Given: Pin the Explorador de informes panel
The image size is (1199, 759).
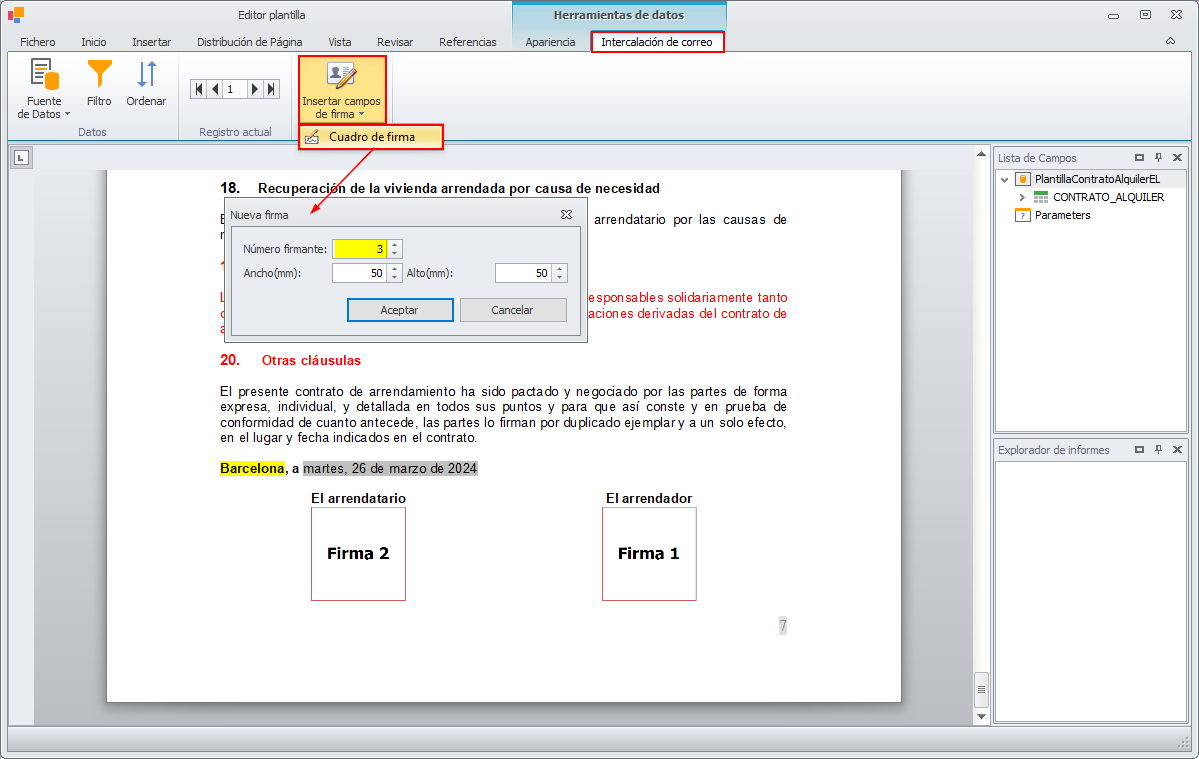Looking at the screenshot, I should coord(1158,449).
